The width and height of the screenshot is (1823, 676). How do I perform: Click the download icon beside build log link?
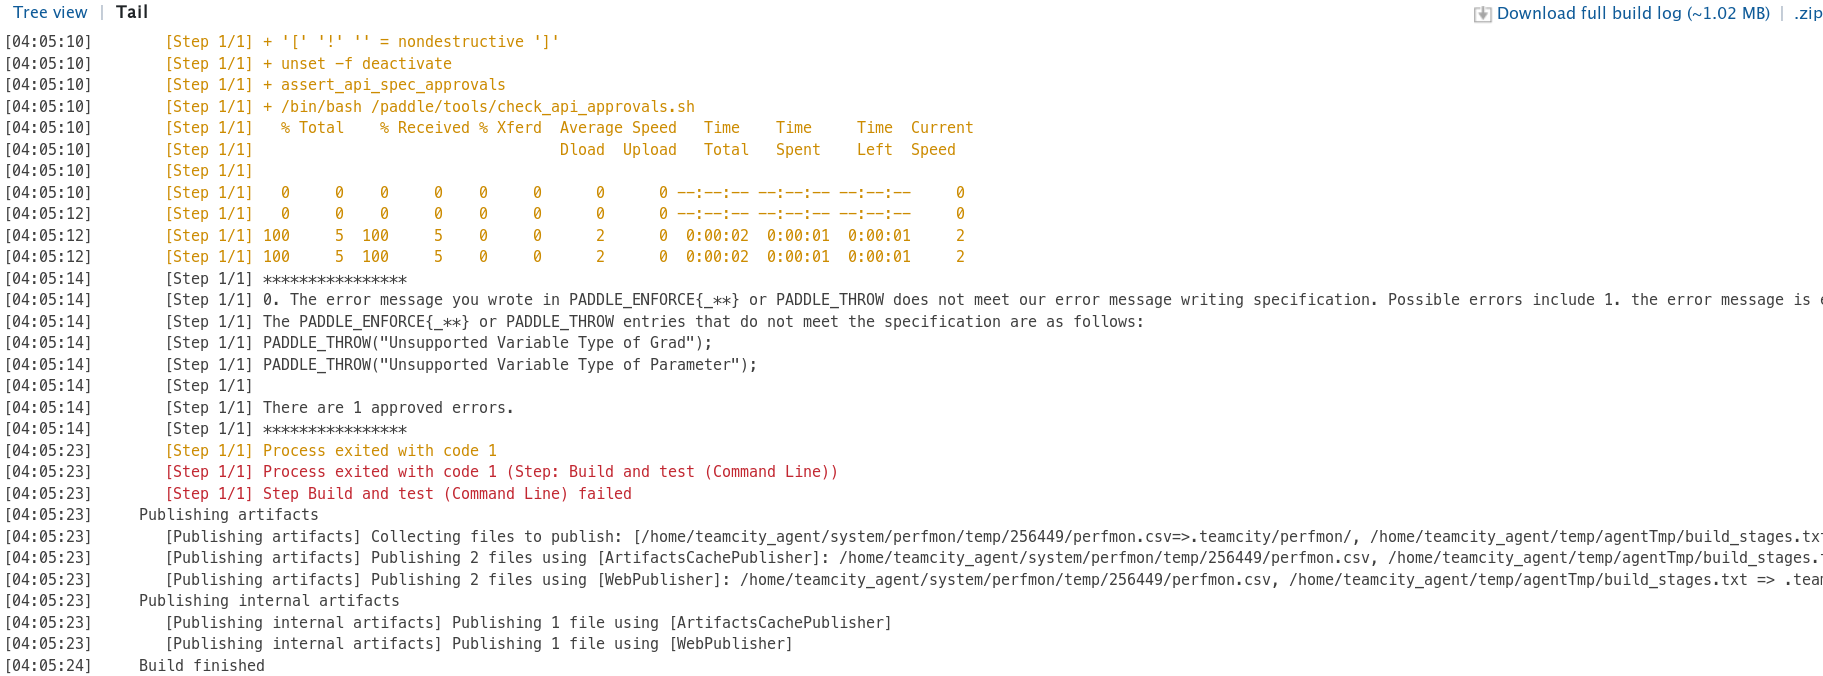pyautogui.click(x=1482, y=14)
